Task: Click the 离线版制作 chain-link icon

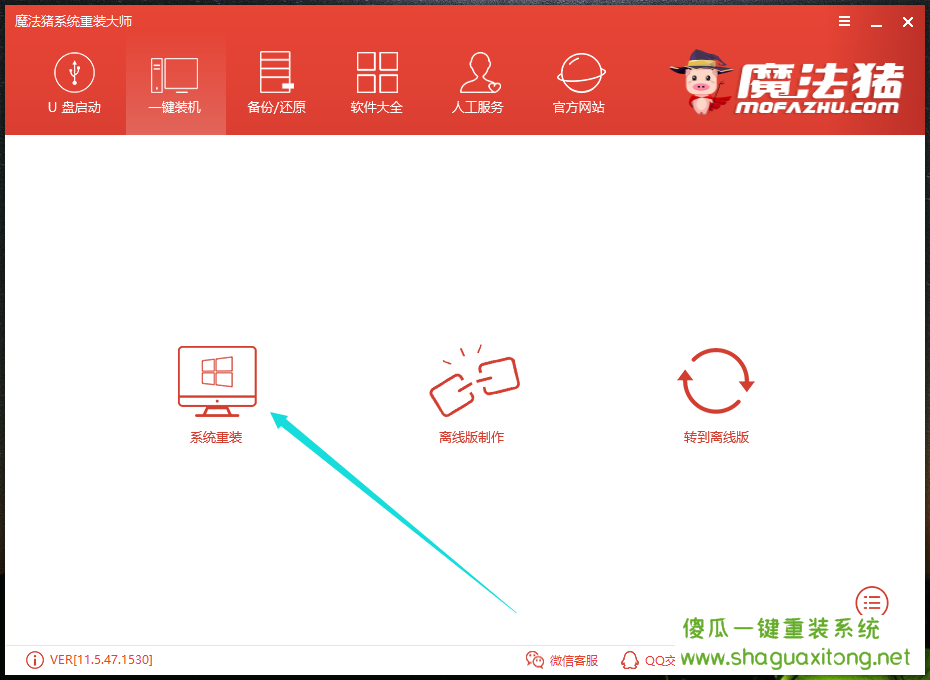Action: (474, 380)
